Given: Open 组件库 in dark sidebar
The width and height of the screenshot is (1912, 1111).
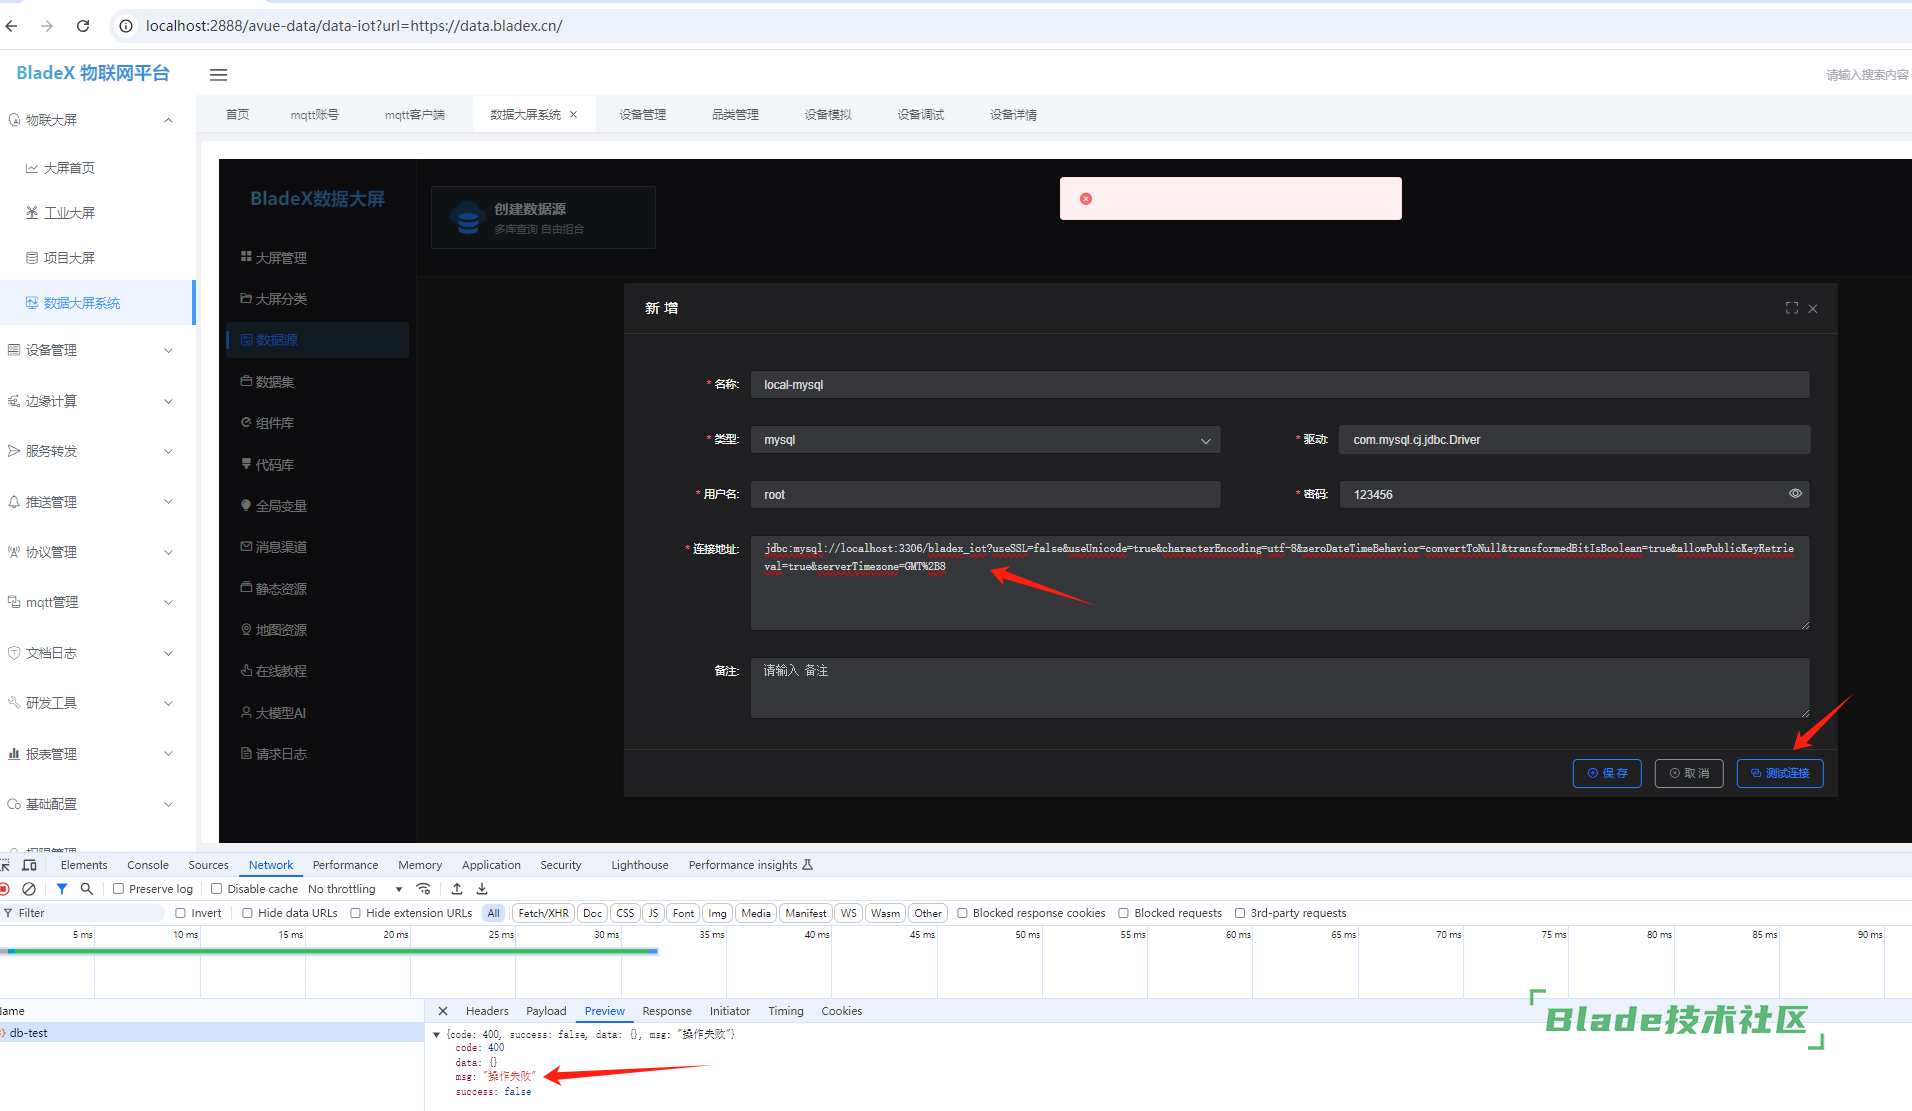Looking at the screenshot, I should point(267,423).
